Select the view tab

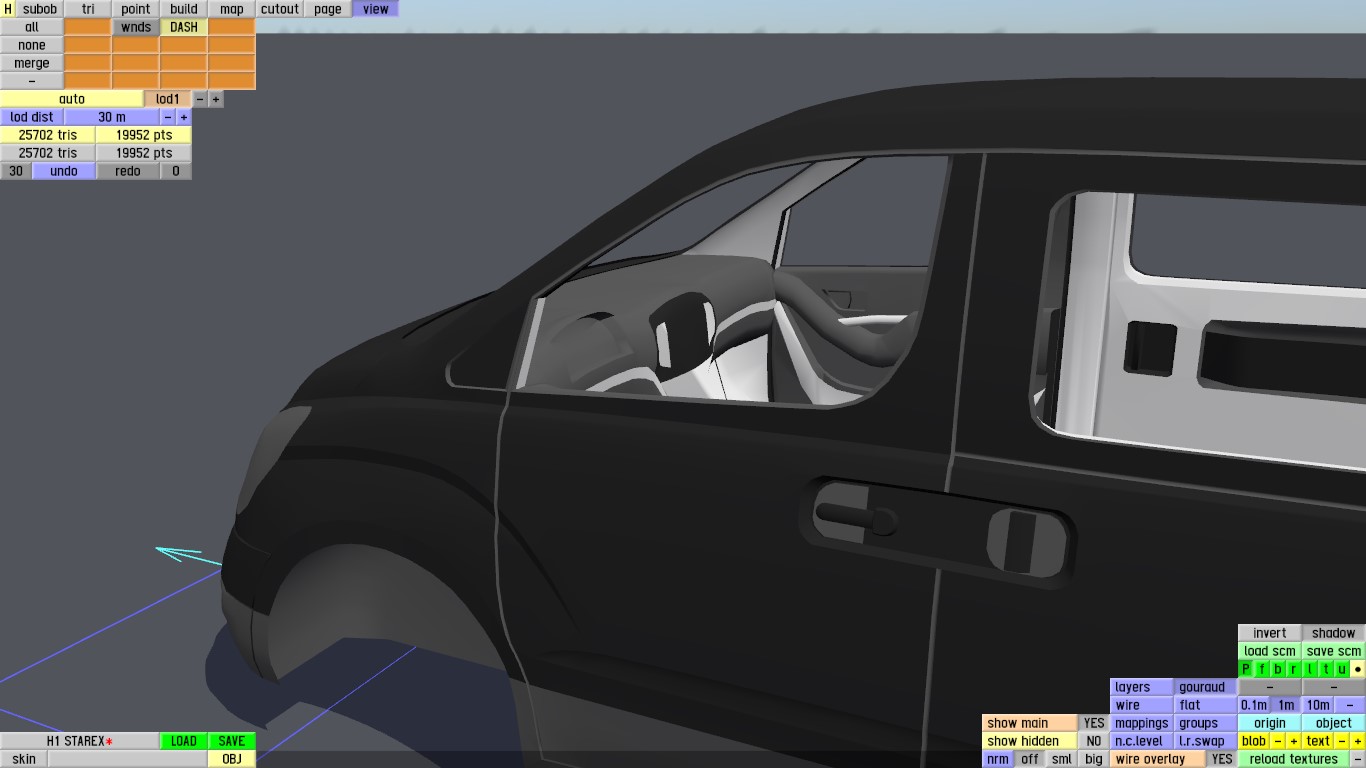(376, 9)
